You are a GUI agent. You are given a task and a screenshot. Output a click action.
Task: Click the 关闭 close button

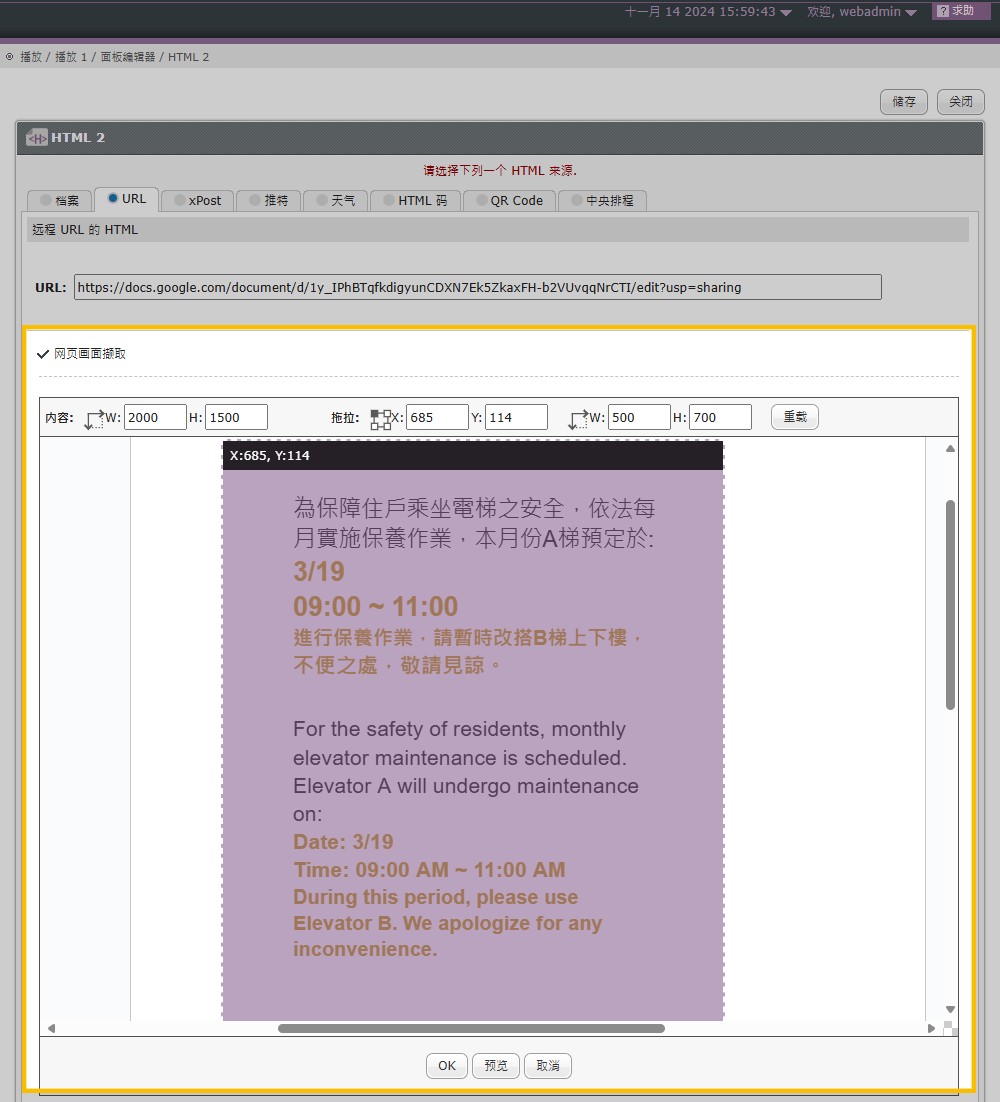pos(961,102)
